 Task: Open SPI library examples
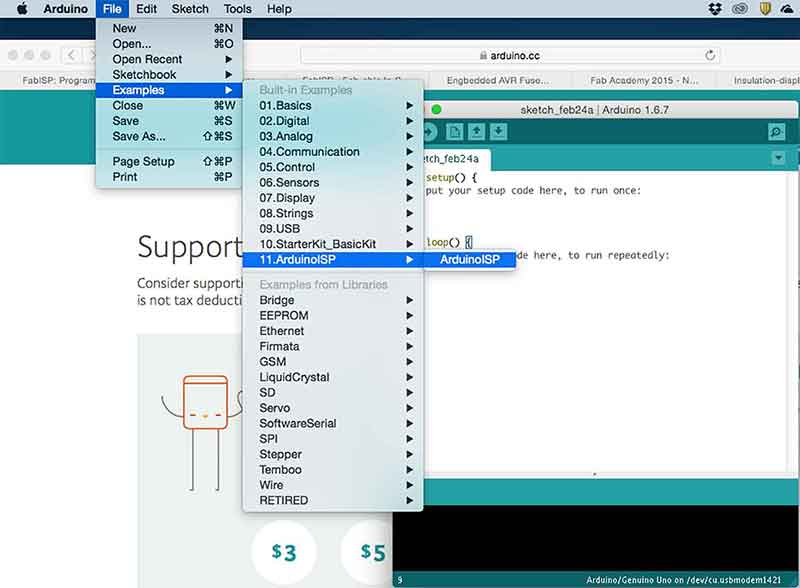[x=333, y=438]
